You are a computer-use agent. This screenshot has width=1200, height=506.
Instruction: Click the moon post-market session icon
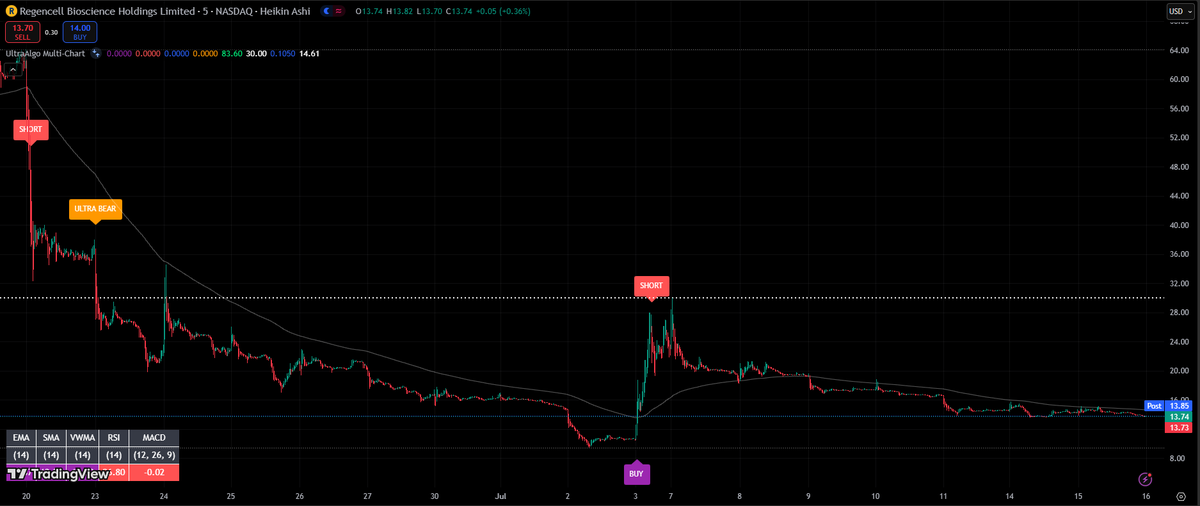coord(326,11)
